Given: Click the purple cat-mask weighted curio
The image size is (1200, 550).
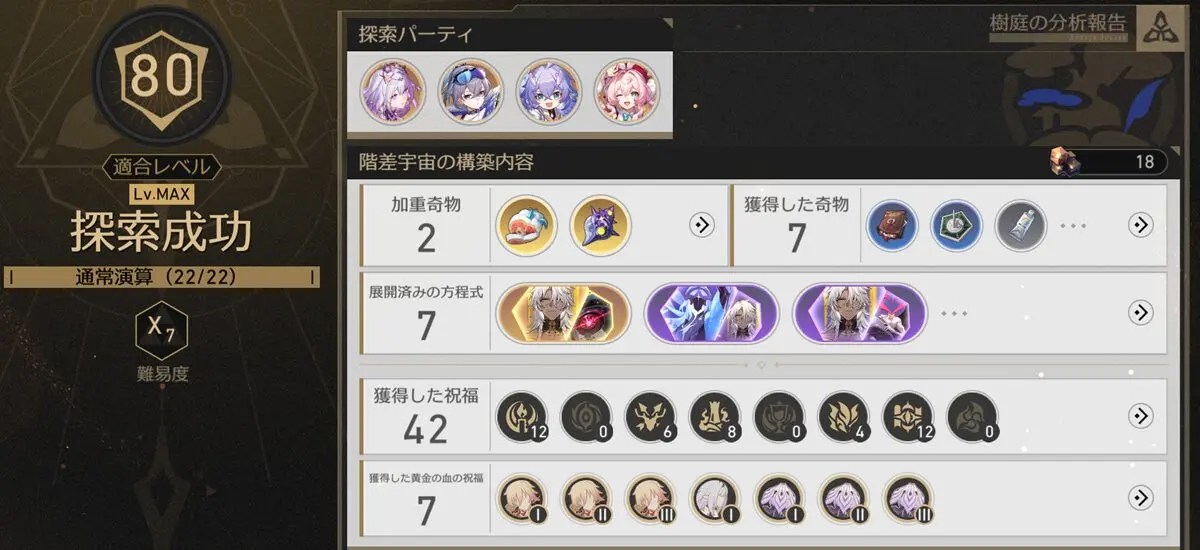Looking at the screenshot, I should pos(600,225).
